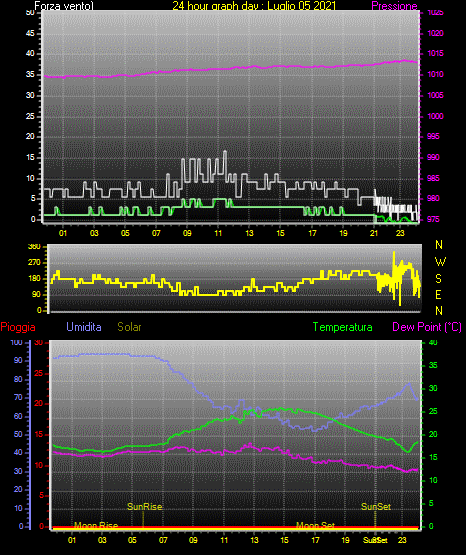Select the olive 'Solar' legend label
466x555 pixels.
tap(129, 327)
